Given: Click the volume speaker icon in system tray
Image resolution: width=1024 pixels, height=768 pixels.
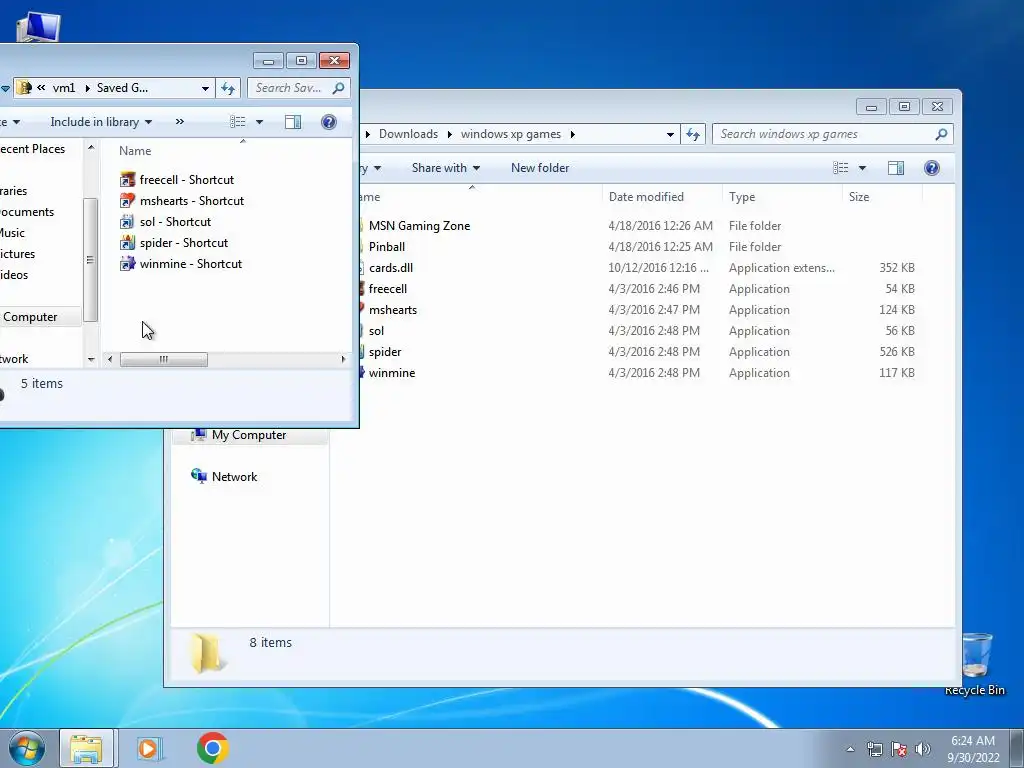Looking at the screenshot, I should (x=922, y=749).
